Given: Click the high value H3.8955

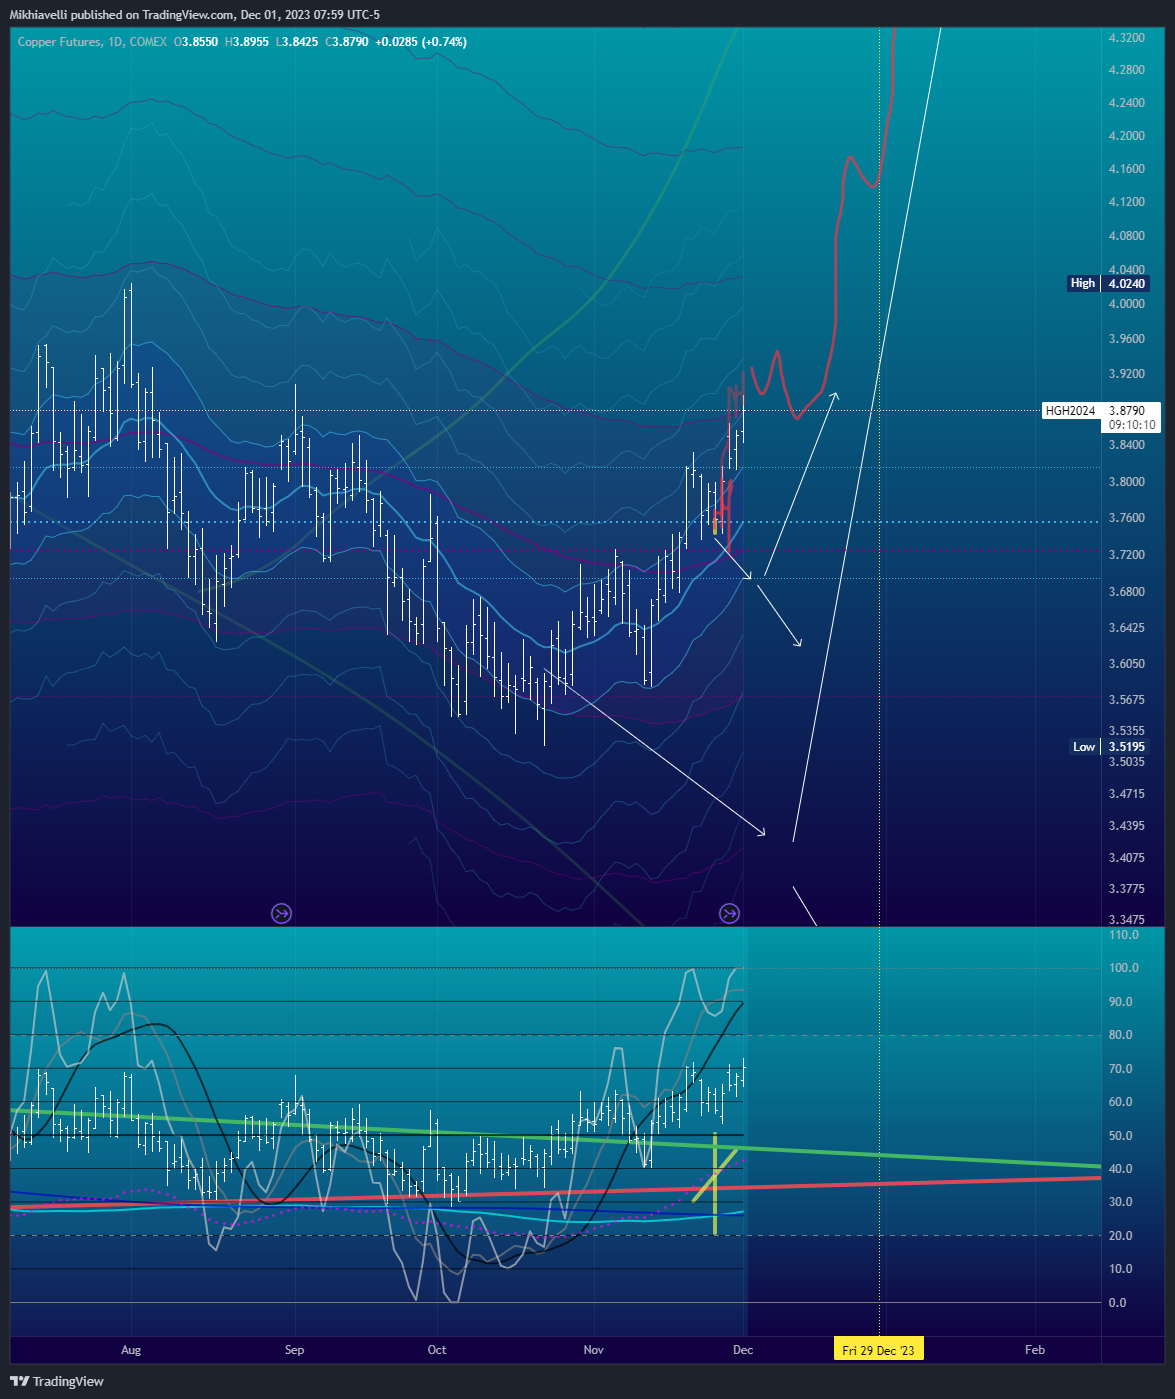Looking at the screenshot, I should click(x=246, y=42).
